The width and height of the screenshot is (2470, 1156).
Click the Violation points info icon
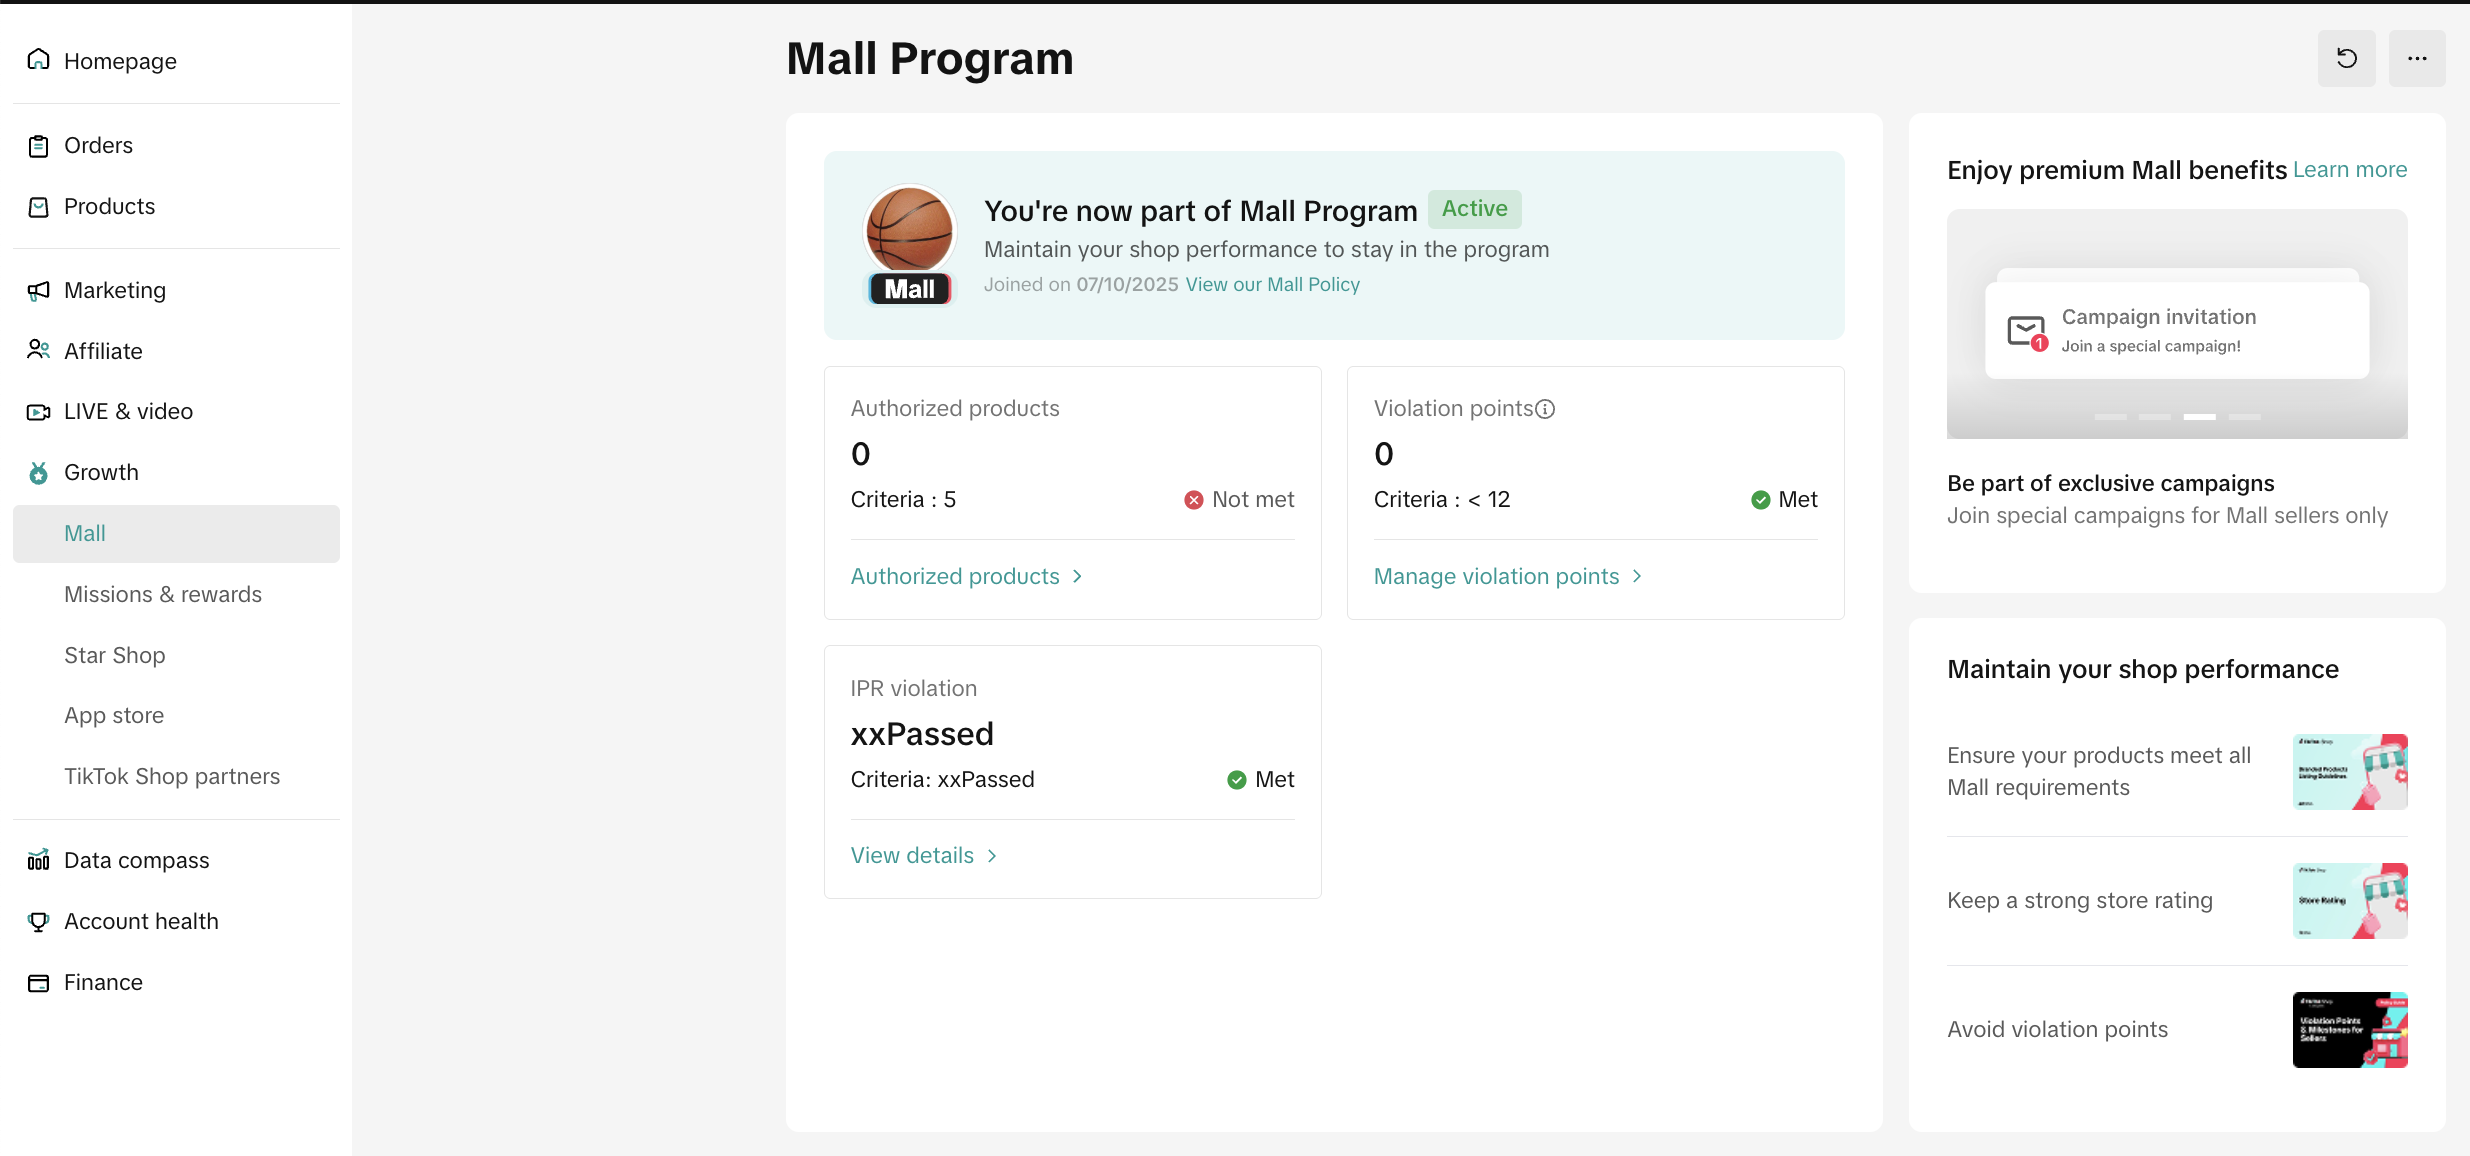tap(1545, 409)
